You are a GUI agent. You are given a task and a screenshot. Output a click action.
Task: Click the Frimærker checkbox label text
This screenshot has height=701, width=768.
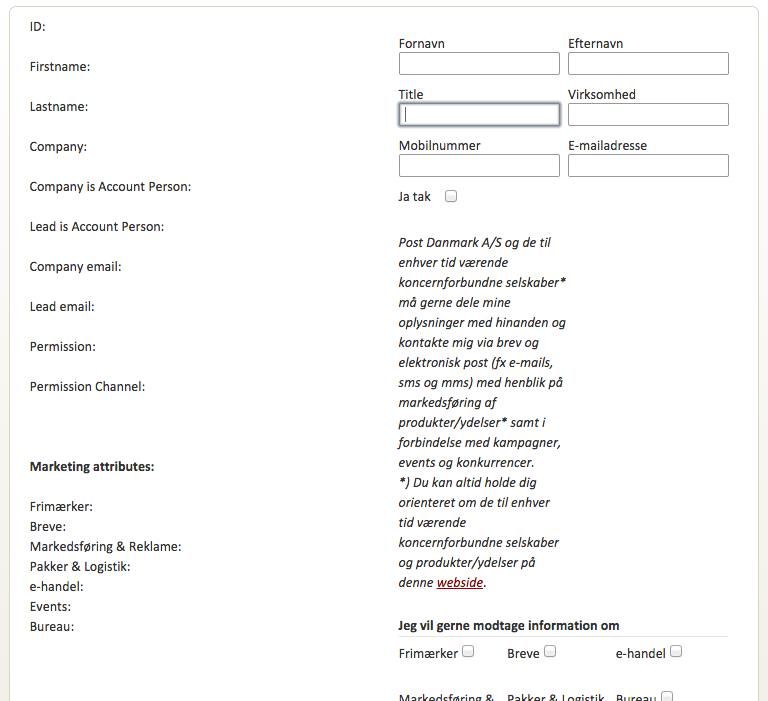428,653
